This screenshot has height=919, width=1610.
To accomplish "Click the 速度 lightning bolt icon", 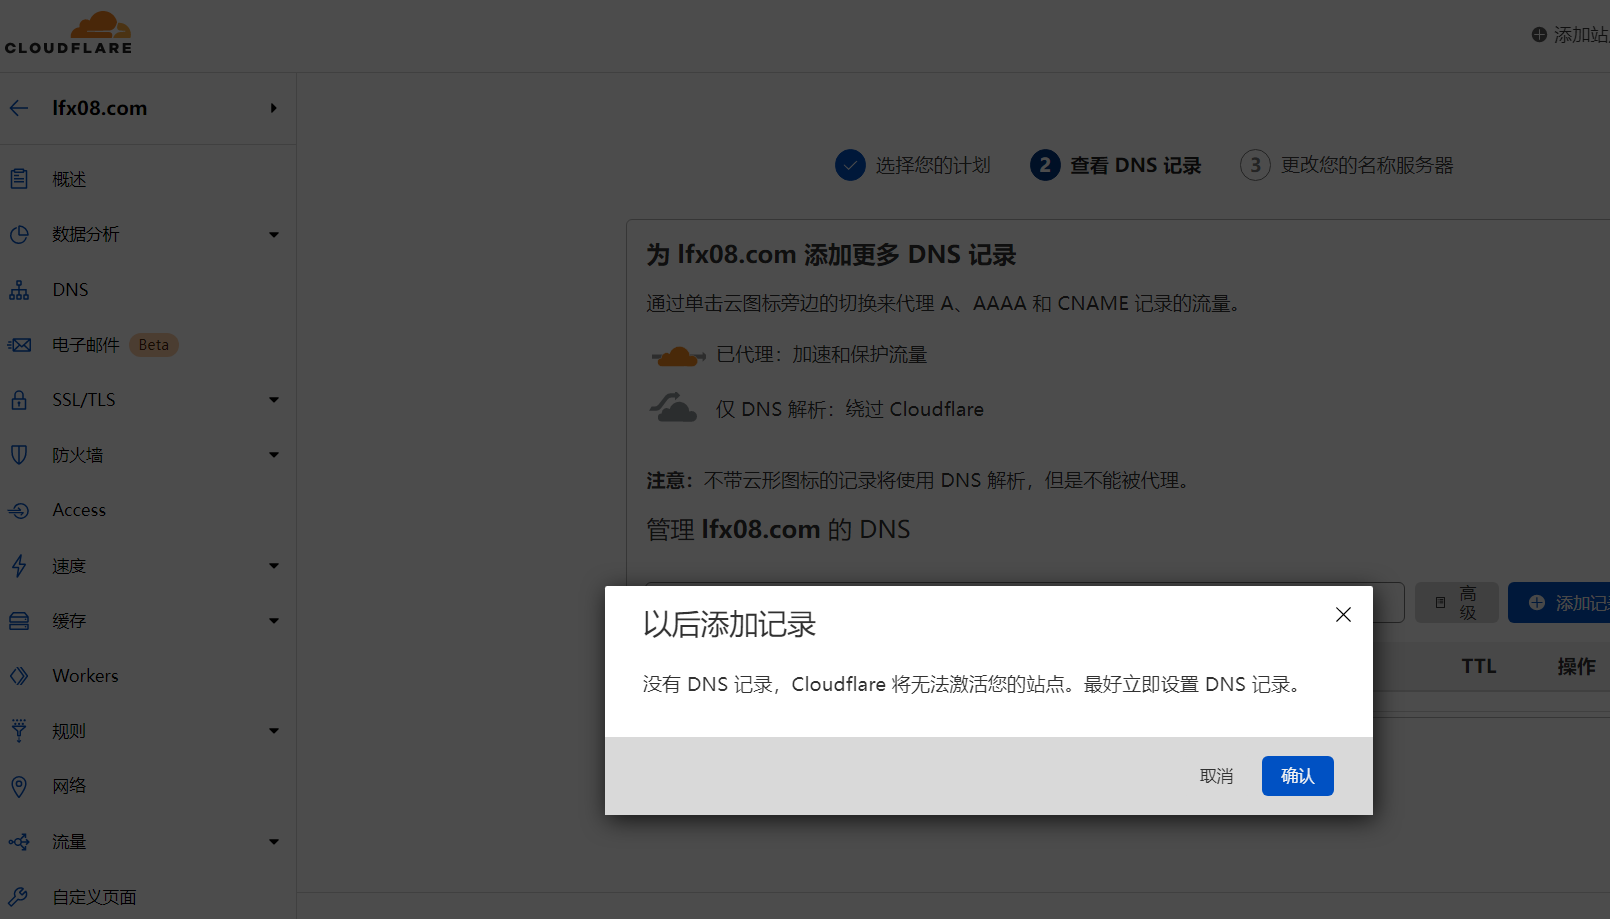I will pyautogui.click(x=19, y=566).
